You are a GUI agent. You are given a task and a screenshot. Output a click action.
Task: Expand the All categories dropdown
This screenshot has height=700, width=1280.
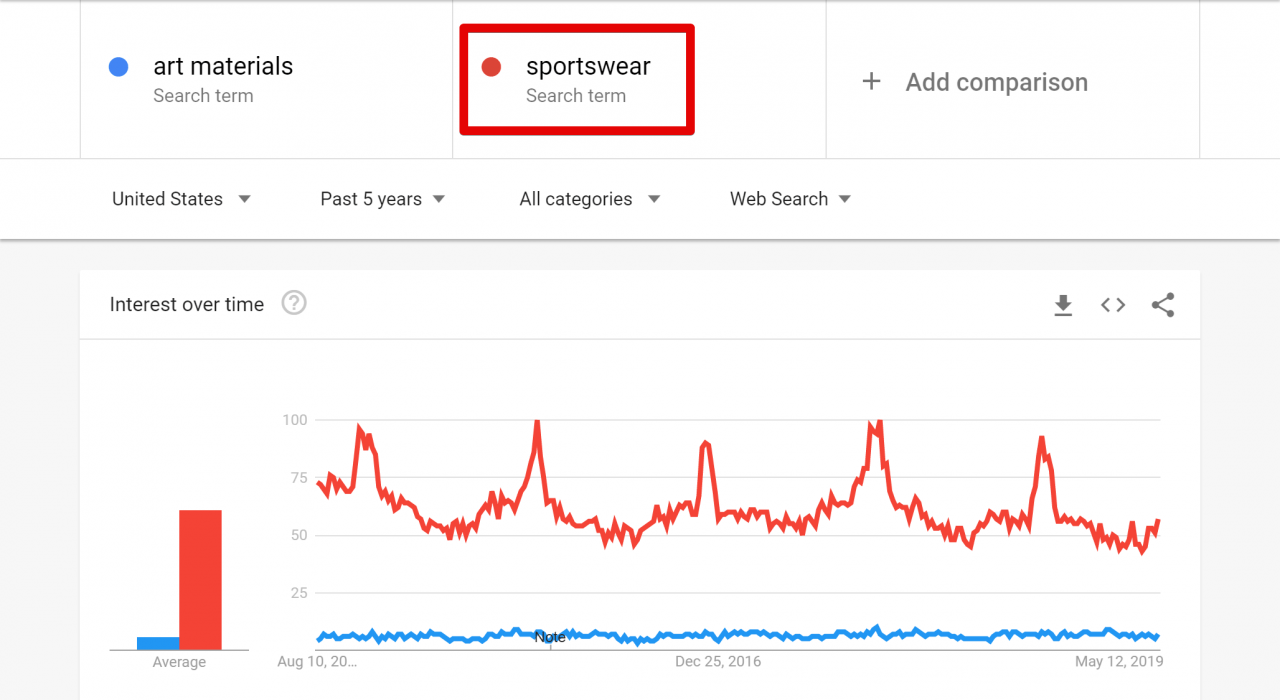pos(590,199)
